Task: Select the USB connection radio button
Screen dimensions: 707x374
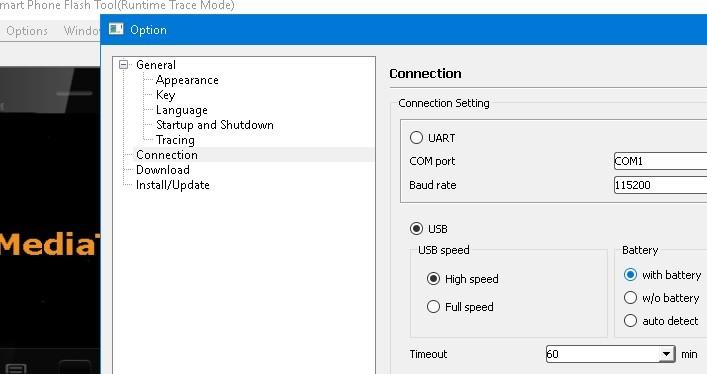Action: point(416,229)
